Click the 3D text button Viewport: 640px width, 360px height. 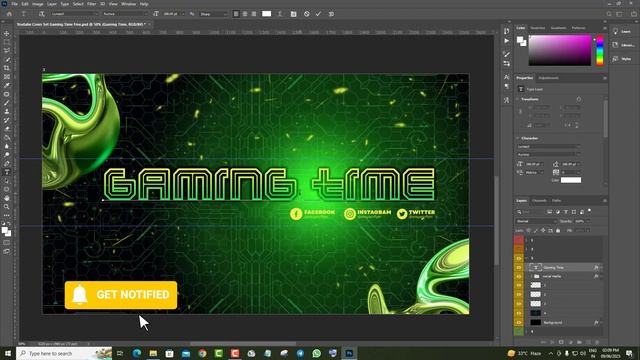(x=331, y=14)
